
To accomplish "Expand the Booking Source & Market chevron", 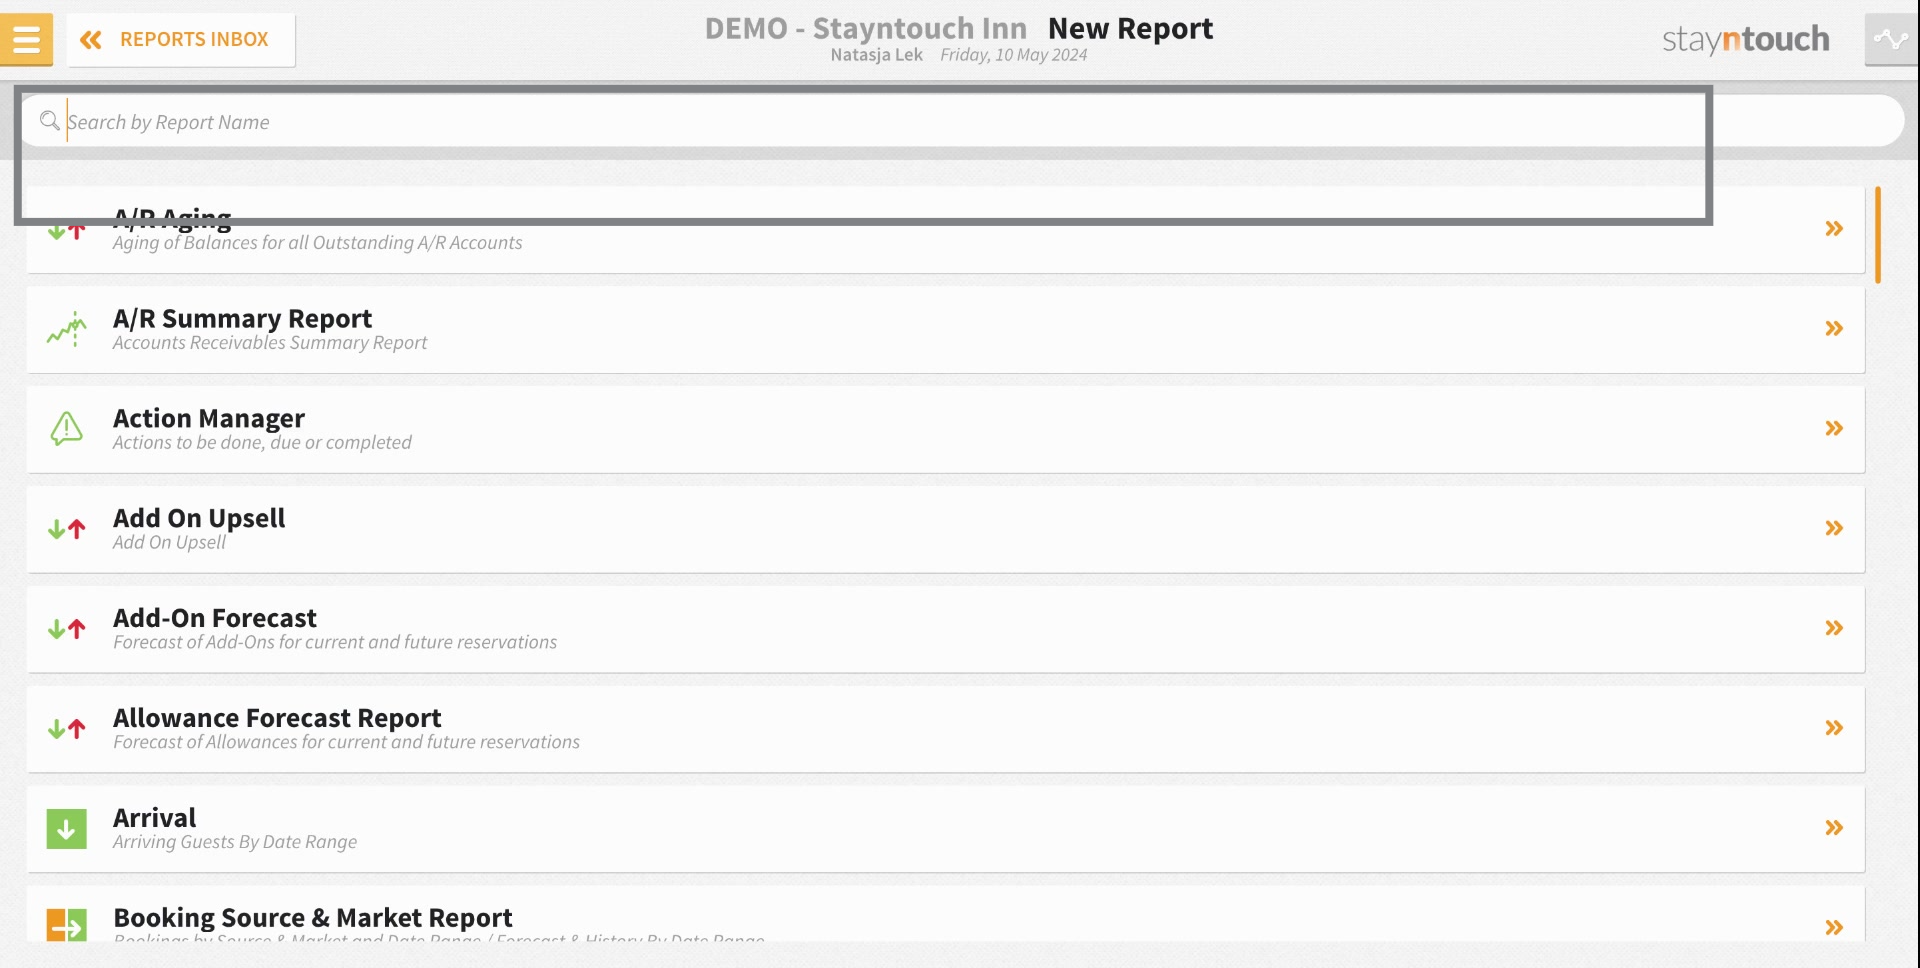I will click(x=1834, y=927).
